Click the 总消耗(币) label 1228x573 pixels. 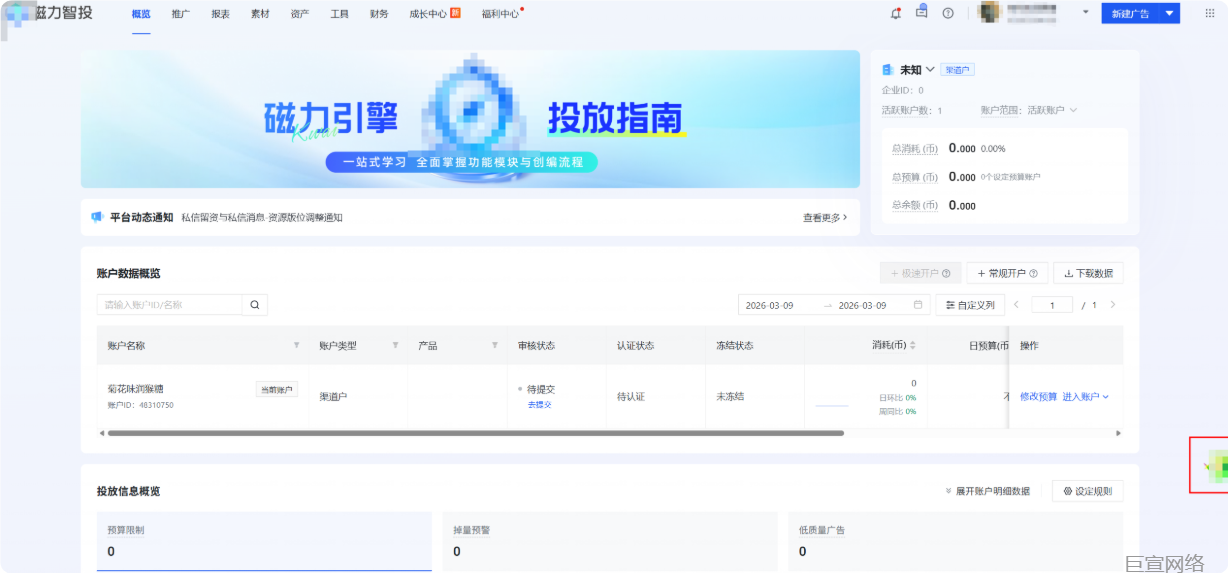[915, 148]
